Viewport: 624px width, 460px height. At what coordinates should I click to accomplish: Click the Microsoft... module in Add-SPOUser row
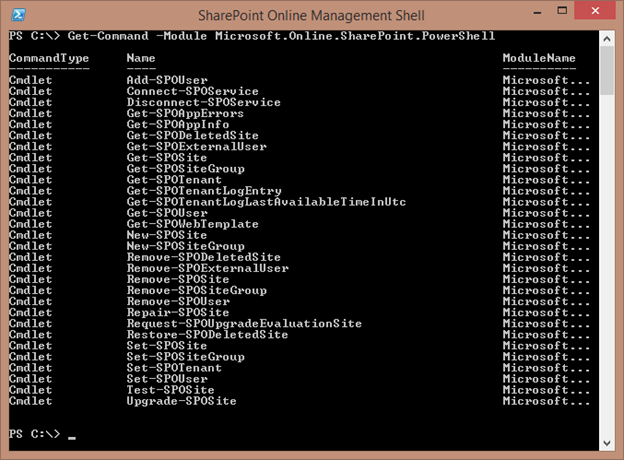click(x=546, y=80)
